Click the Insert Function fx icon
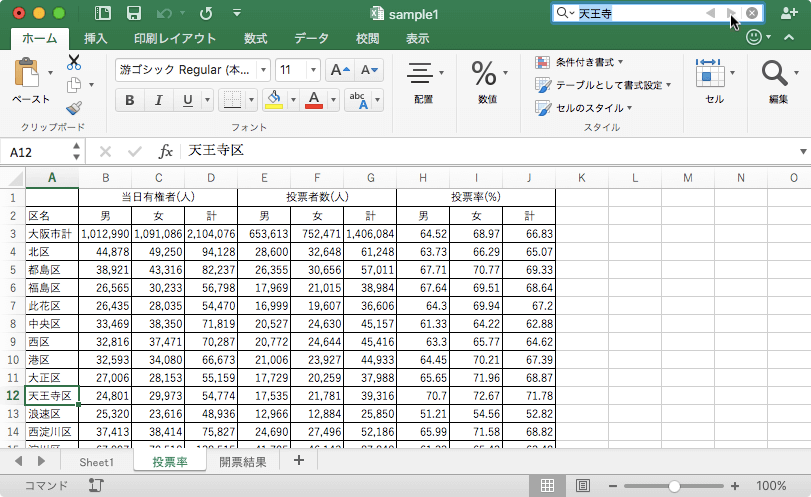This screenshot has height=497, width=811. (x=166, y=152)
